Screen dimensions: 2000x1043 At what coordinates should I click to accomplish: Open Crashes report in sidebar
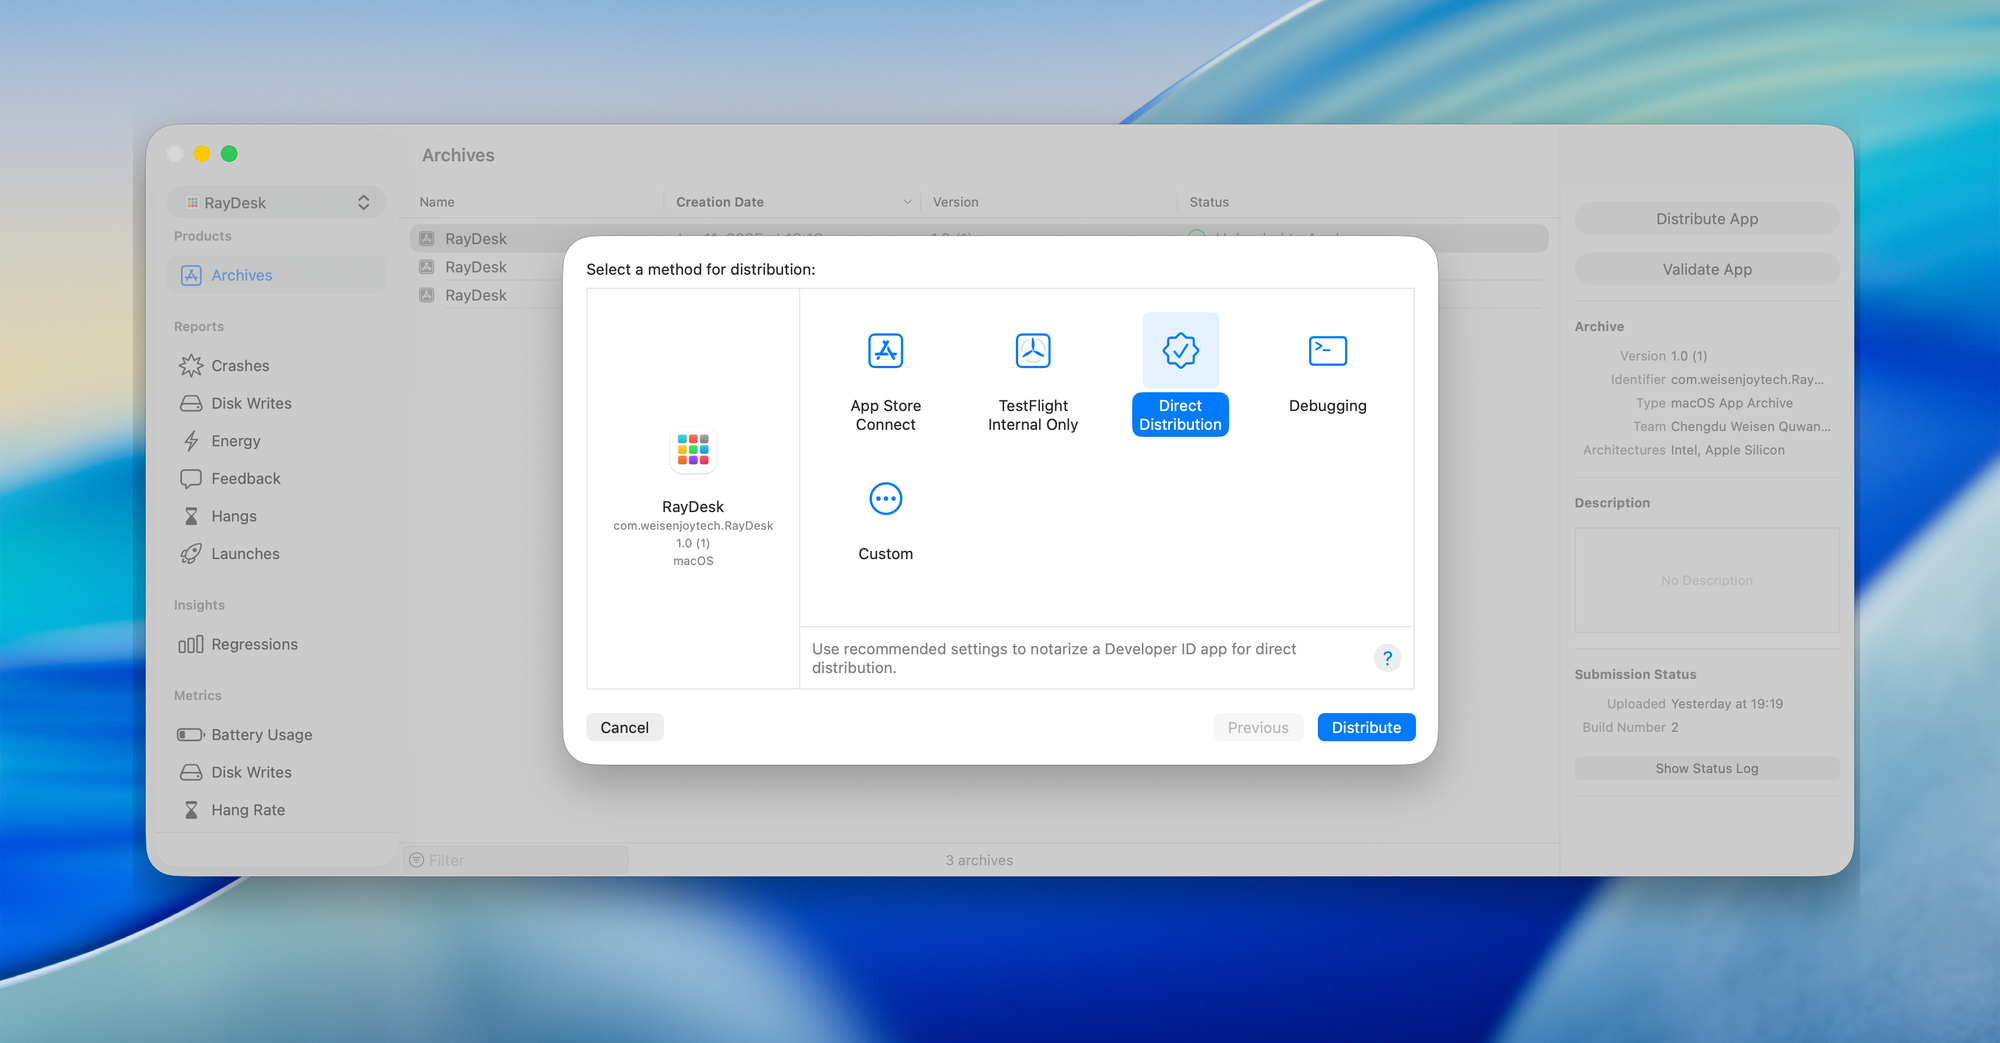[240, 366]
